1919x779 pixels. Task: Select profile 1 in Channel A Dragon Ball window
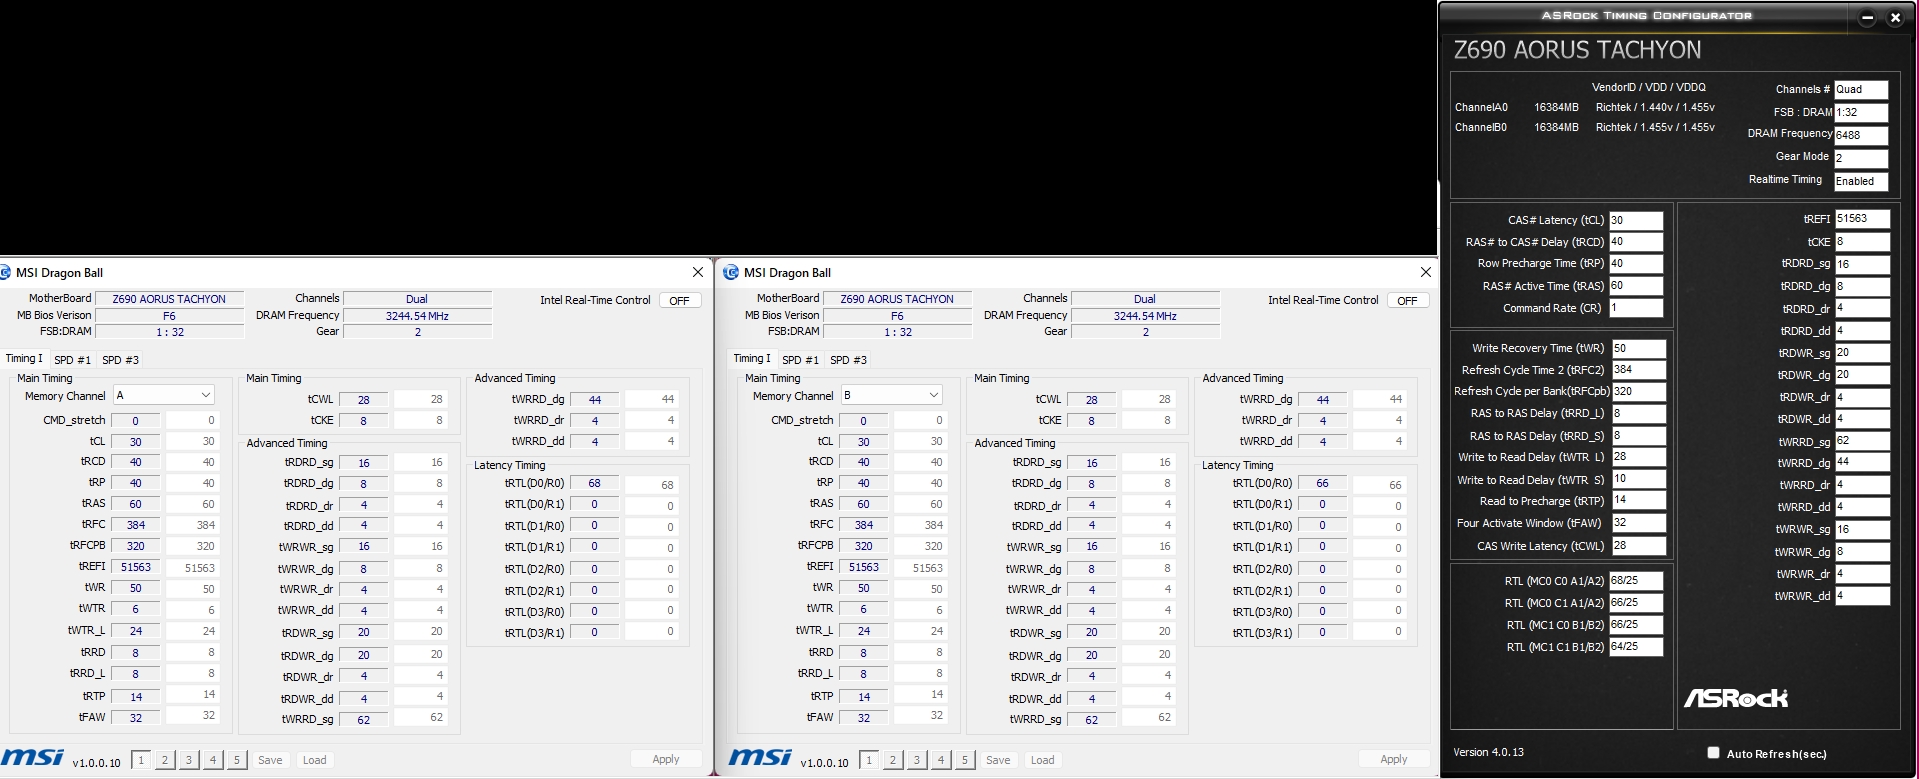click(141, 760)
